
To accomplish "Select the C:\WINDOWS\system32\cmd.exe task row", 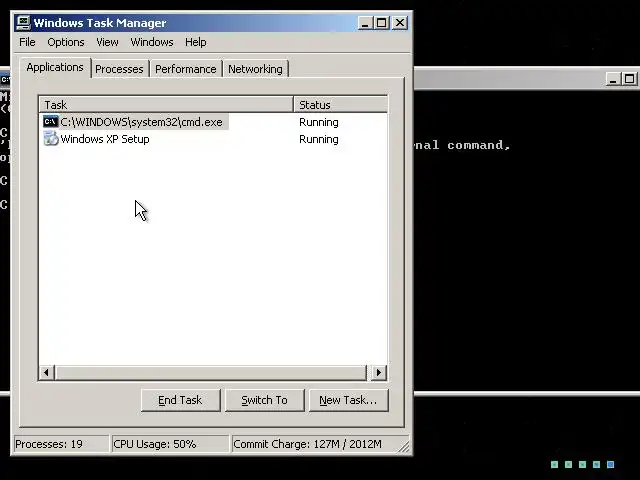I will (x=213, y=122).
